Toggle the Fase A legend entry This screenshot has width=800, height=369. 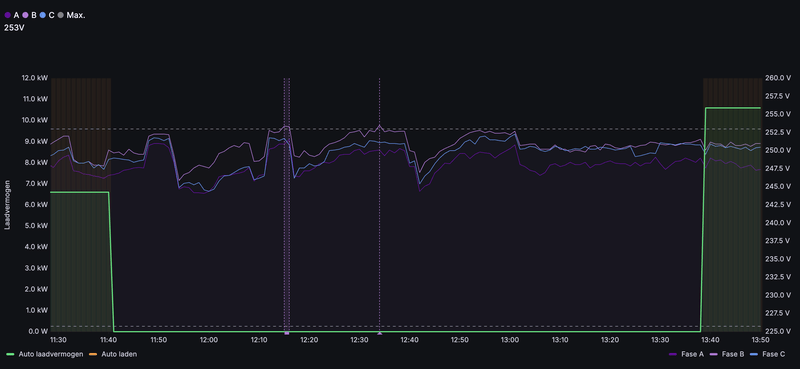click(x=686, y=353)
